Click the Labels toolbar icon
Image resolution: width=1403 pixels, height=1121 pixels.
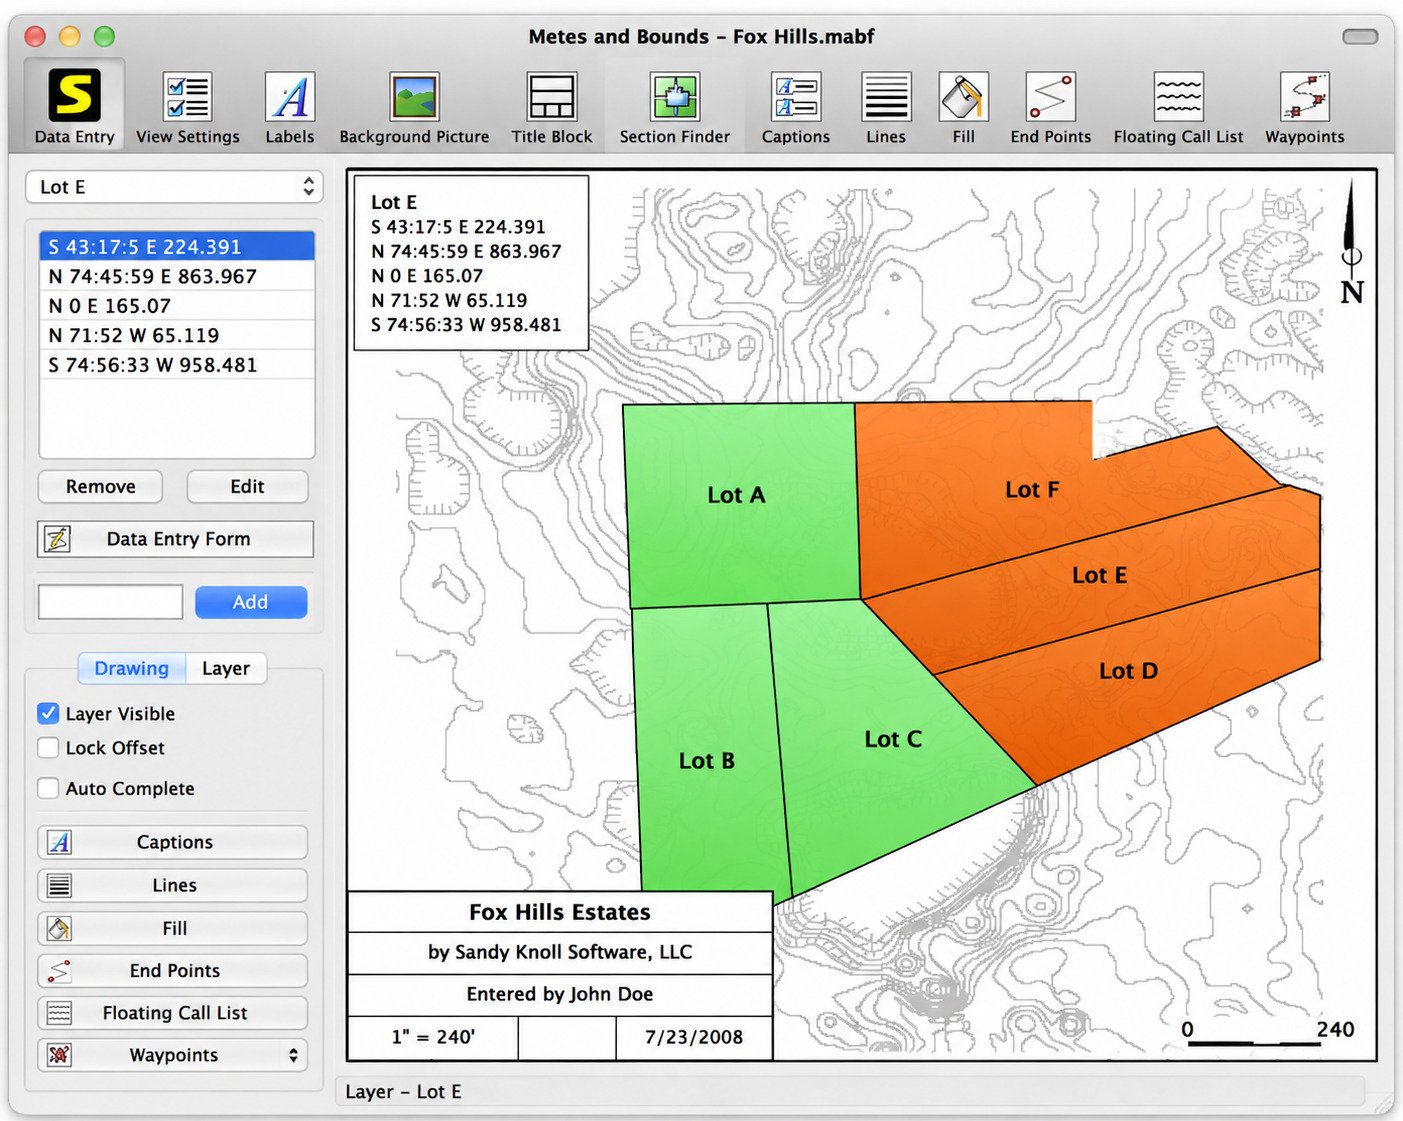click(x=290, y=105)
